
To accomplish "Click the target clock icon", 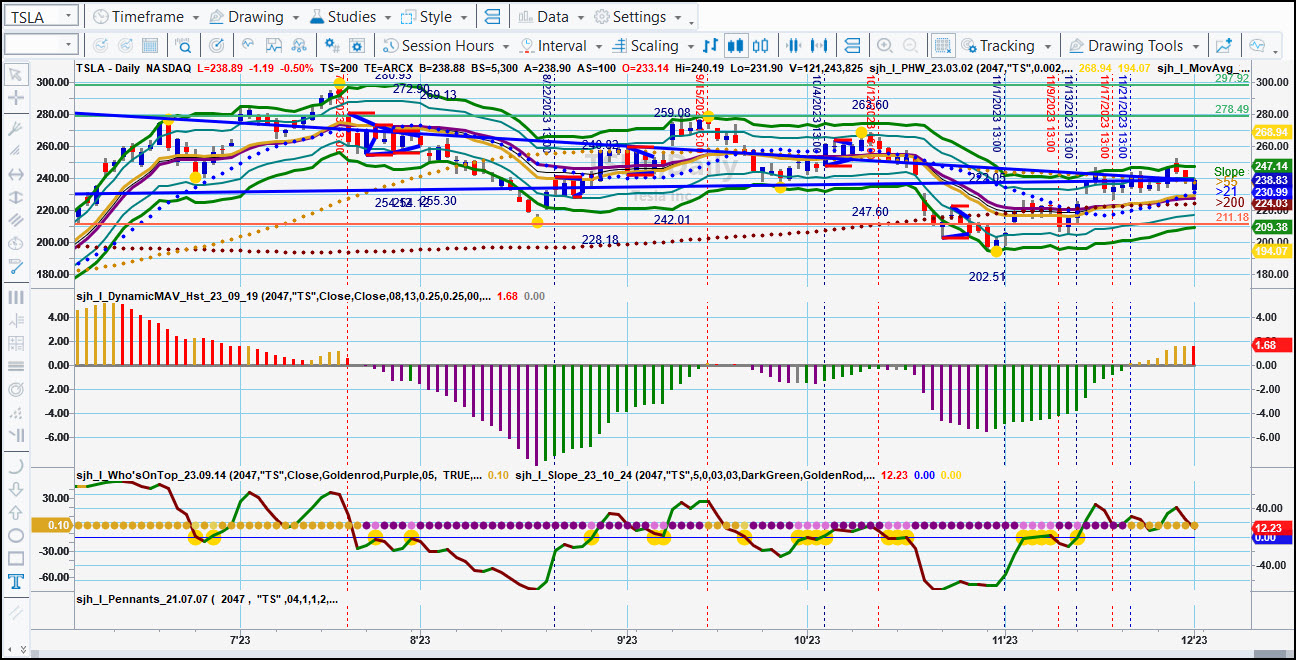I will pyautogui.click(x=218, y=45).
